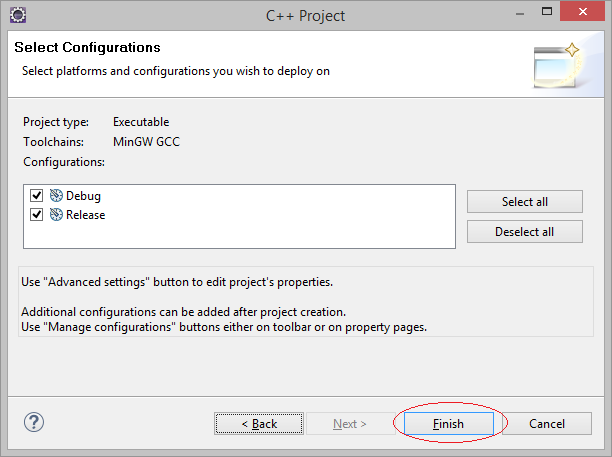The height and width of the screenshot is (457, 612).
Task: Maximize the C++ Project dialog
Action: click(x=547, y=12)
